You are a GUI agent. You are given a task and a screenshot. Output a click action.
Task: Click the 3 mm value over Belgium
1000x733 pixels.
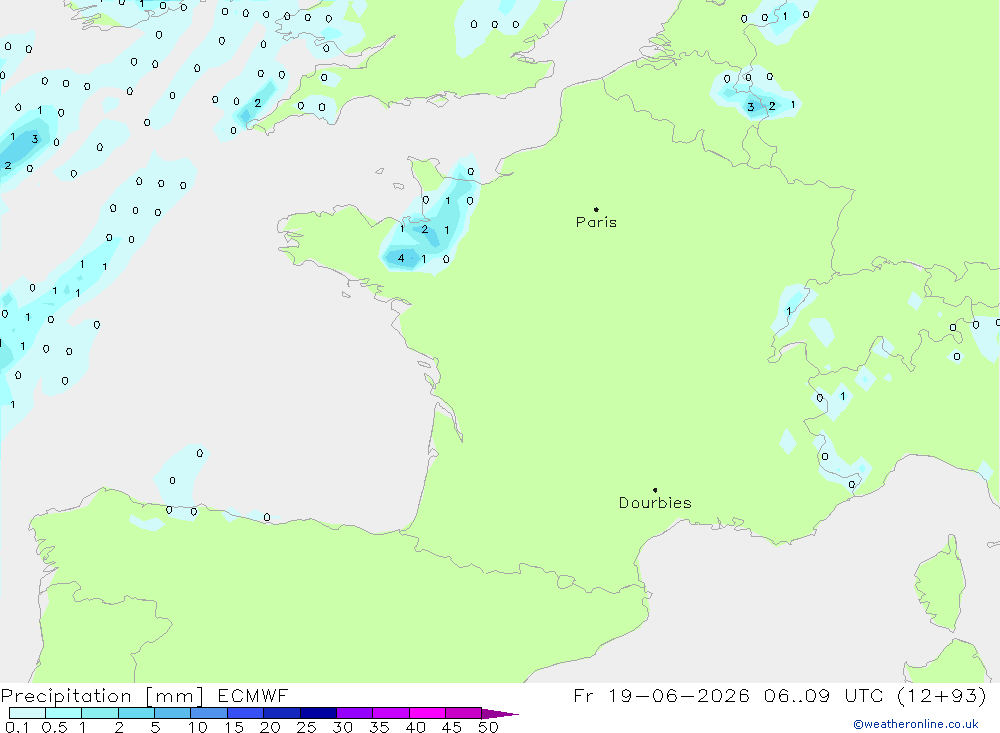751,107
